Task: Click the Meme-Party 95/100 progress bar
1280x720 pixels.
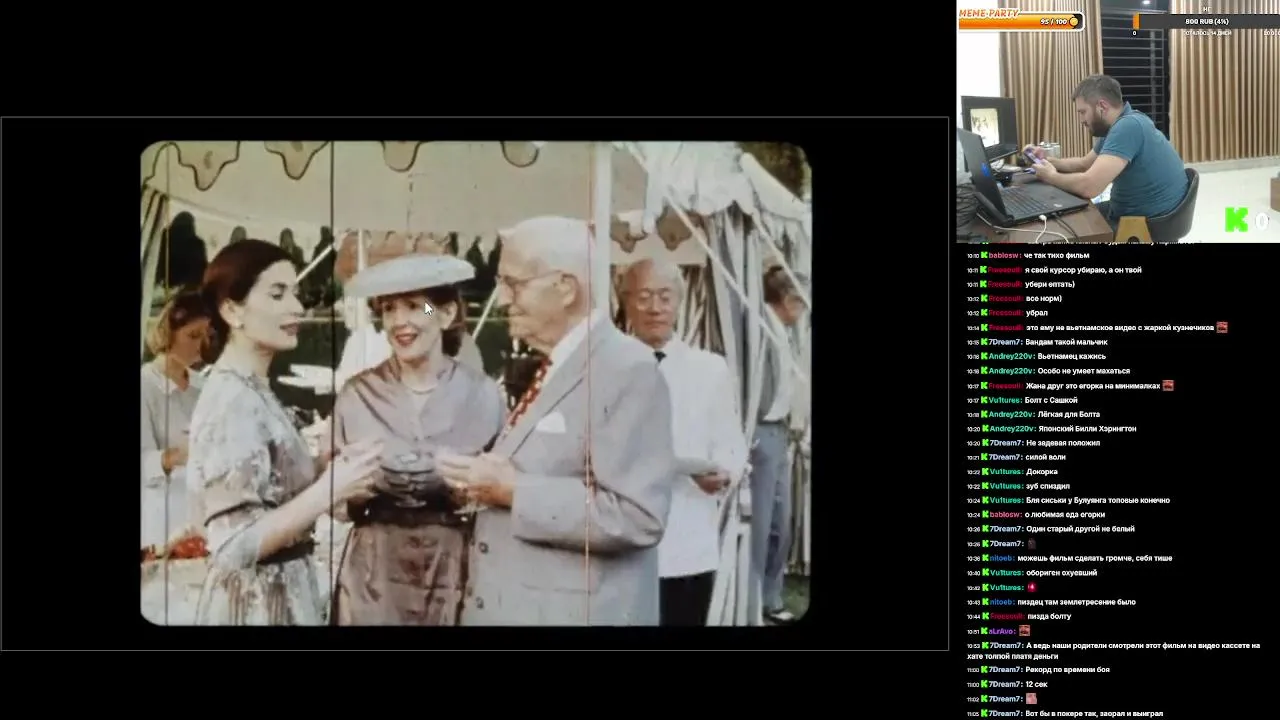Action: [1020, 21]
